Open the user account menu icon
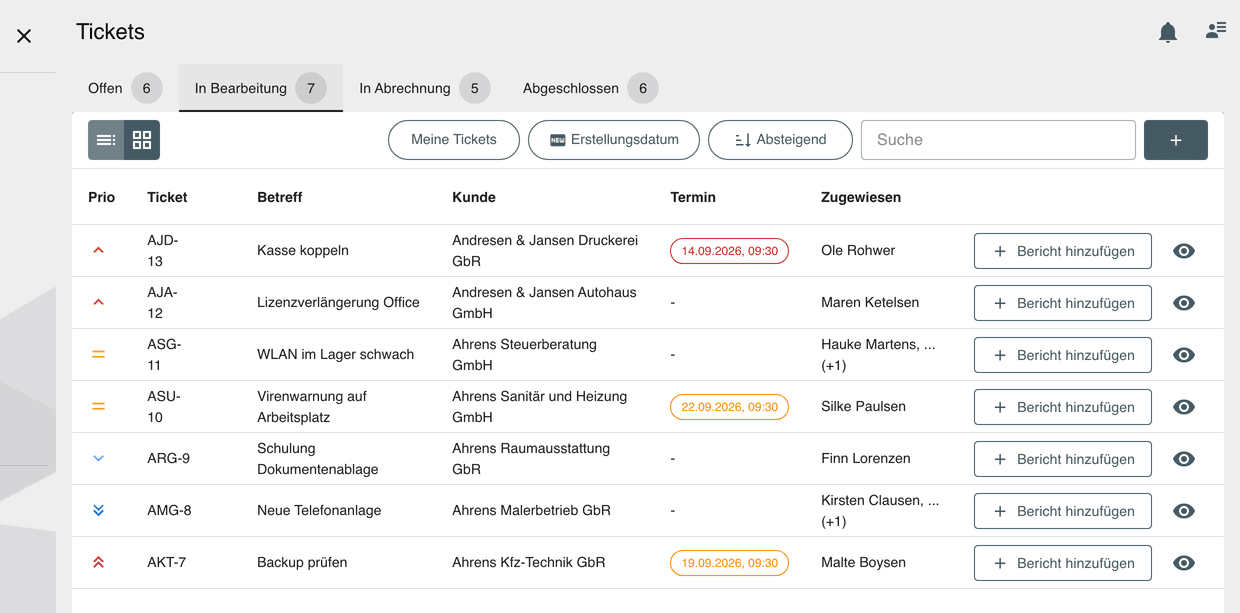This screenshot has height=613, width=1240. [1216, 31]
